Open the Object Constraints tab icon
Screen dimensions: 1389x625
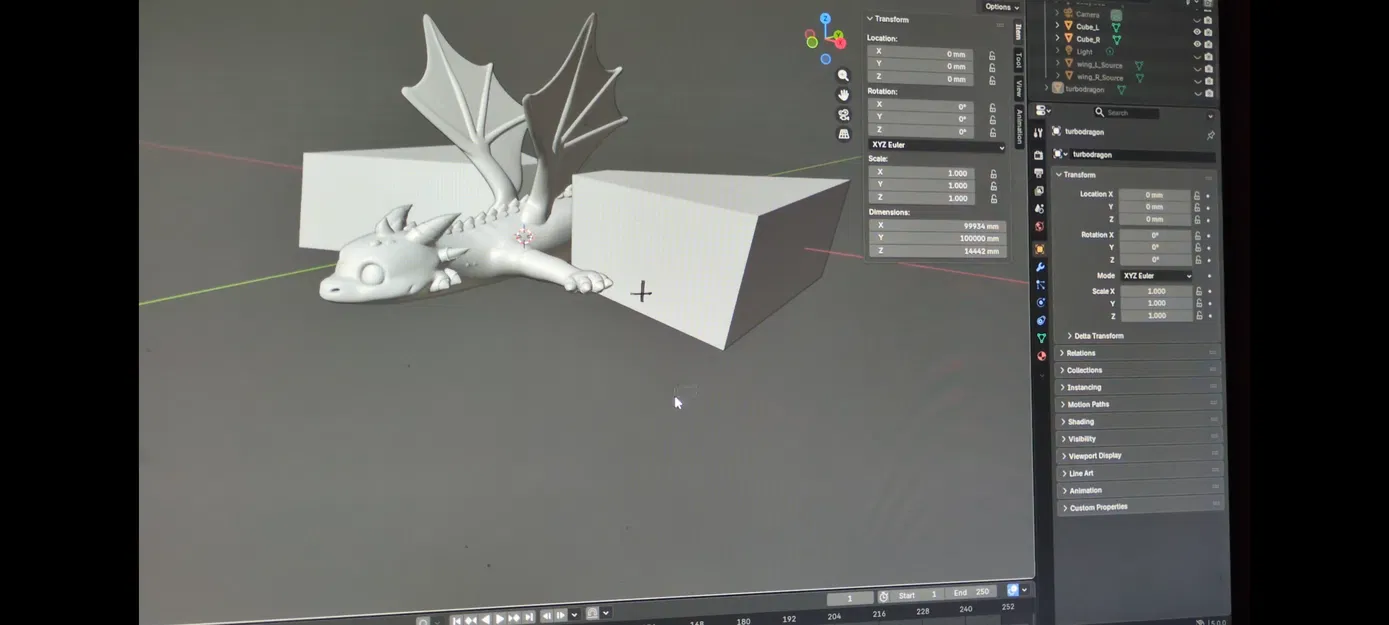[1041, 320]
